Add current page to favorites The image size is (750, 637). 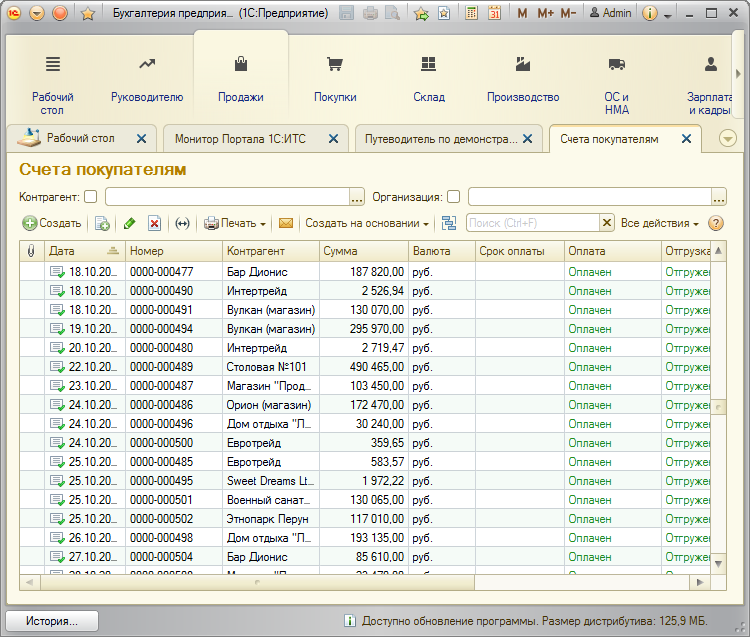click(x=421, y=13)
